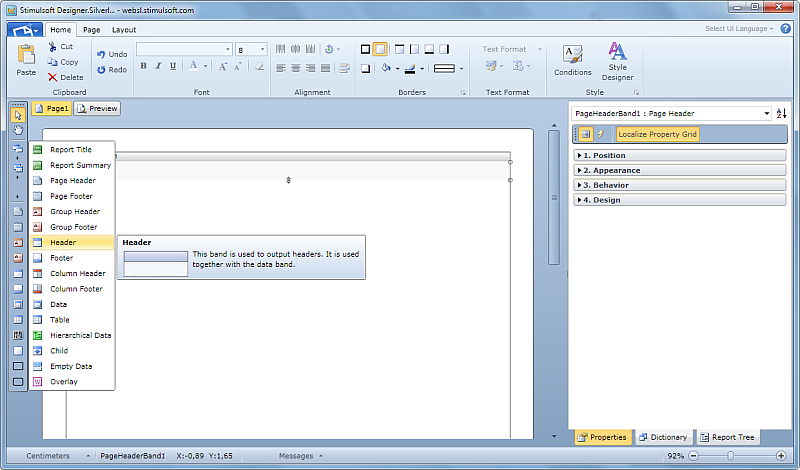The width and height of the screenshot is (800, 470).
Task: Expand the 2. Appearance property group
Action: pyautogui.click(x=680, y=170)
